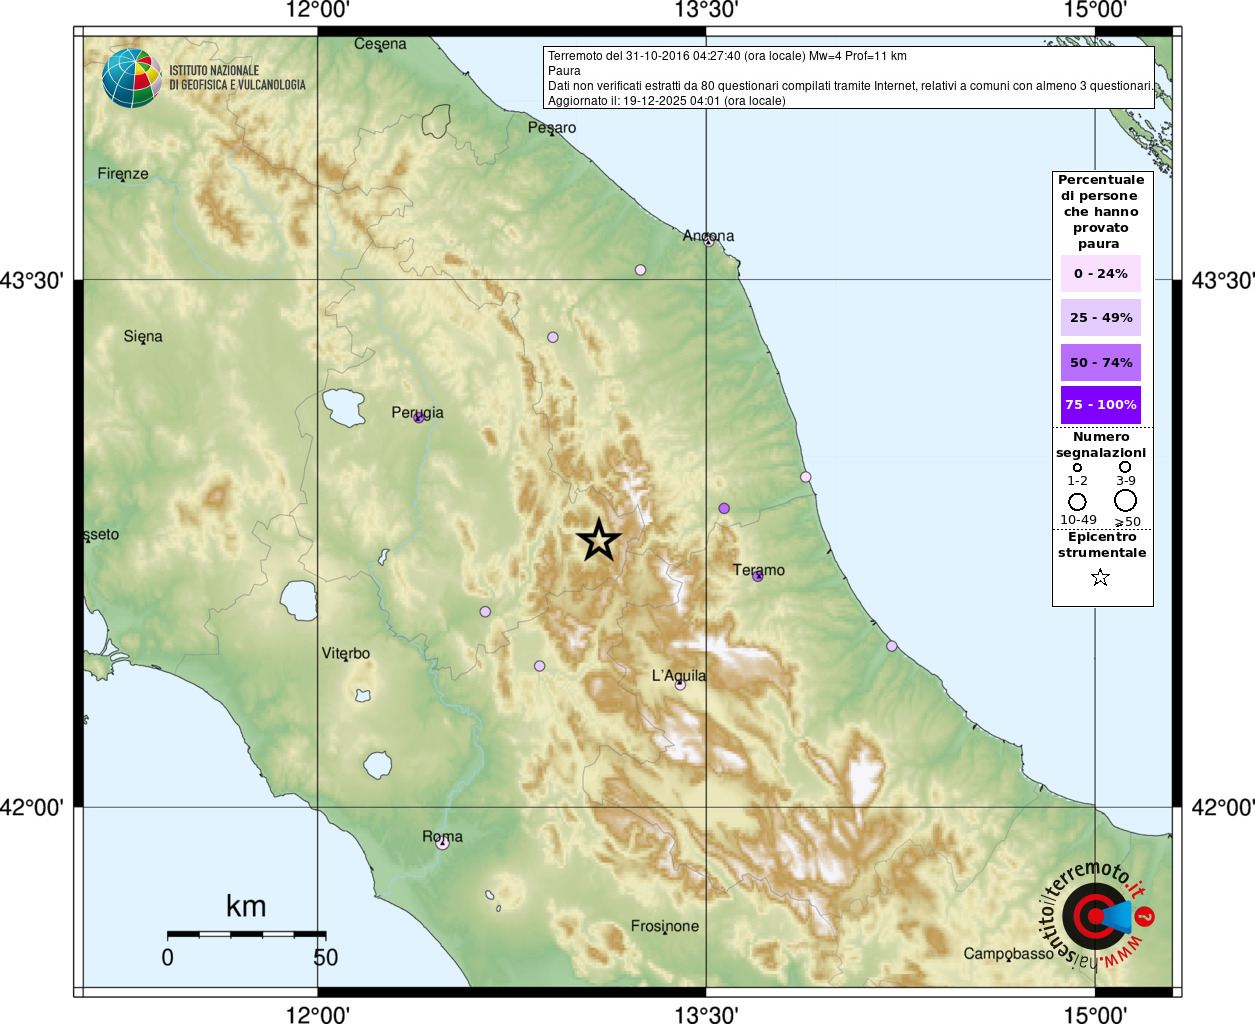This screenshot has width=1255, height=1024.
Task: Click the pale marker just west of Ancona
Action: [640, 270]
